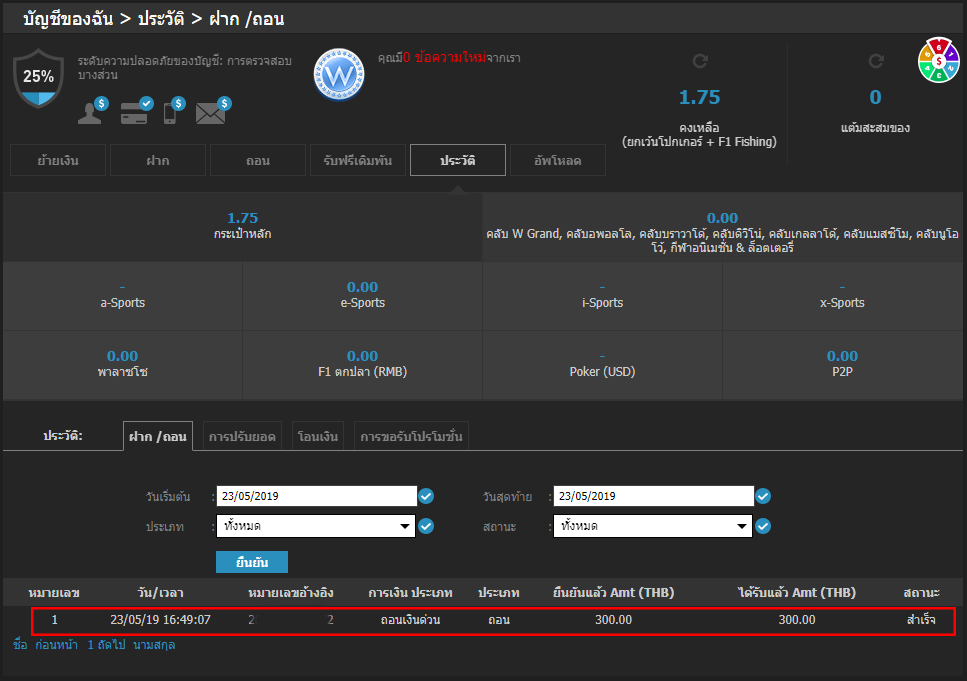Click the วันเริ่มต้น start date input
This screenshot has width=967, height=681.
point(317,496)
